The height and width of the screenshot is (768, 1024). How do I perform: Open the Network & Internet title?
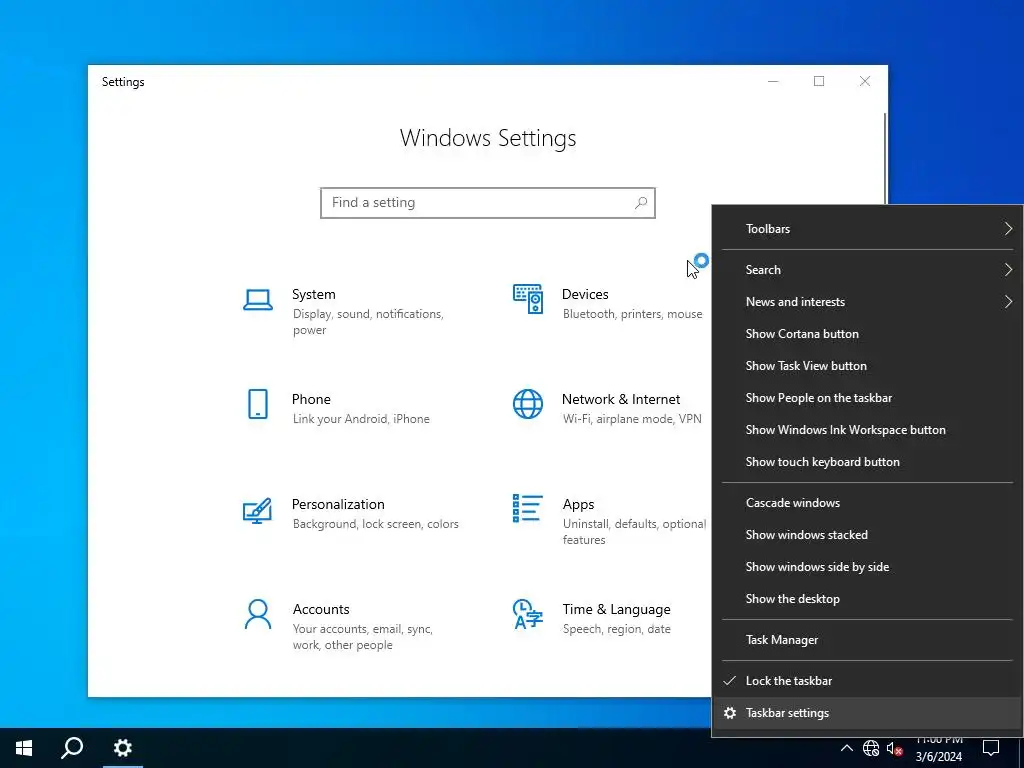click(621, 399)
